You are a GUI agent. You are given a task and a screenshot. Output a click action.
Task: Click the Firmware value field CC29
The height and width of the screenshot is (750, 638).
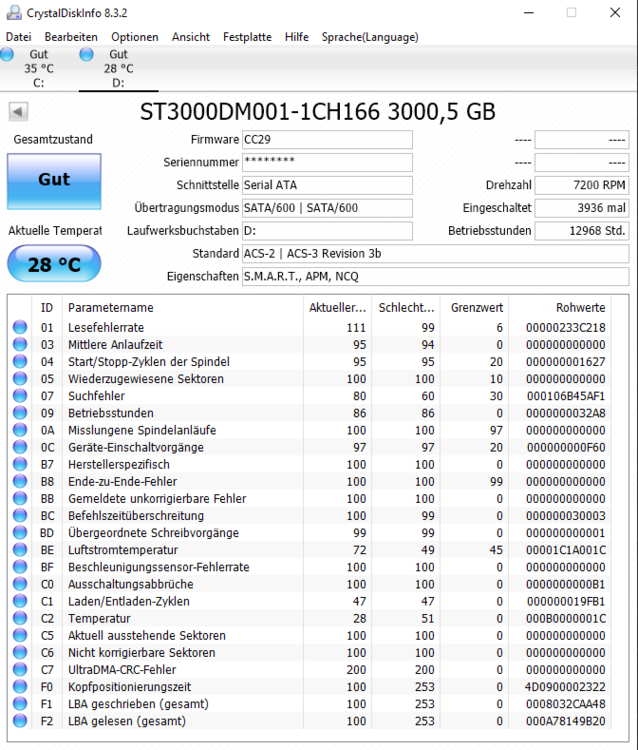(x=327, y=140)
